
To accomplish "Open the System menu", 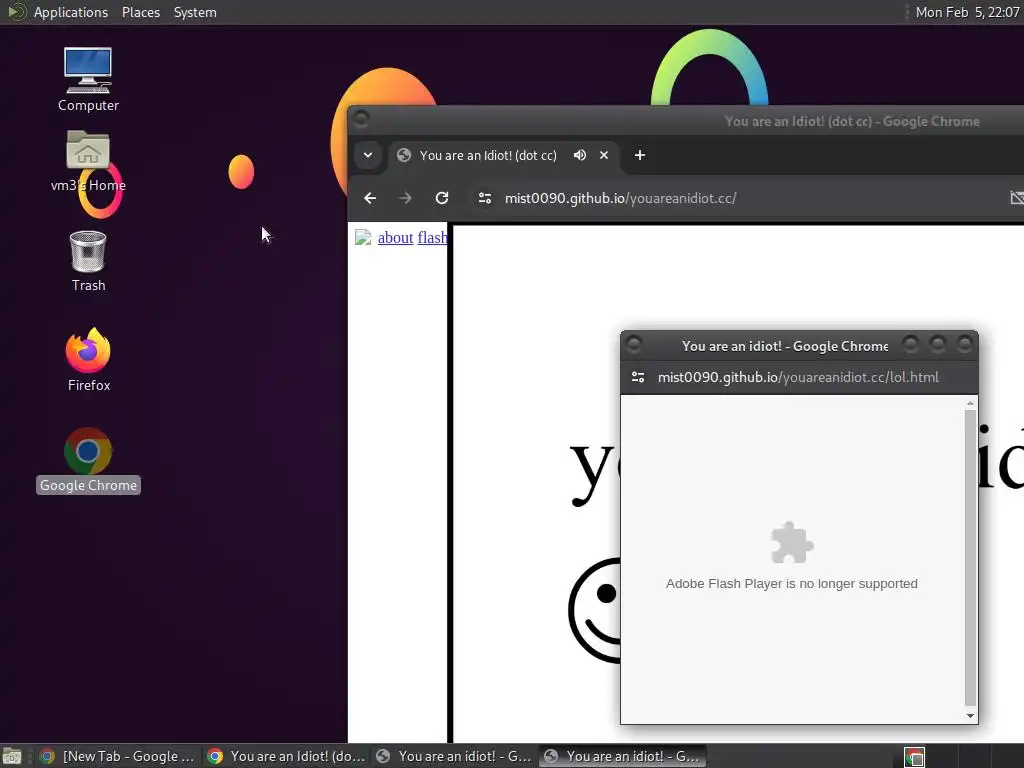I will pyautogui.click(x=195, y=12).
